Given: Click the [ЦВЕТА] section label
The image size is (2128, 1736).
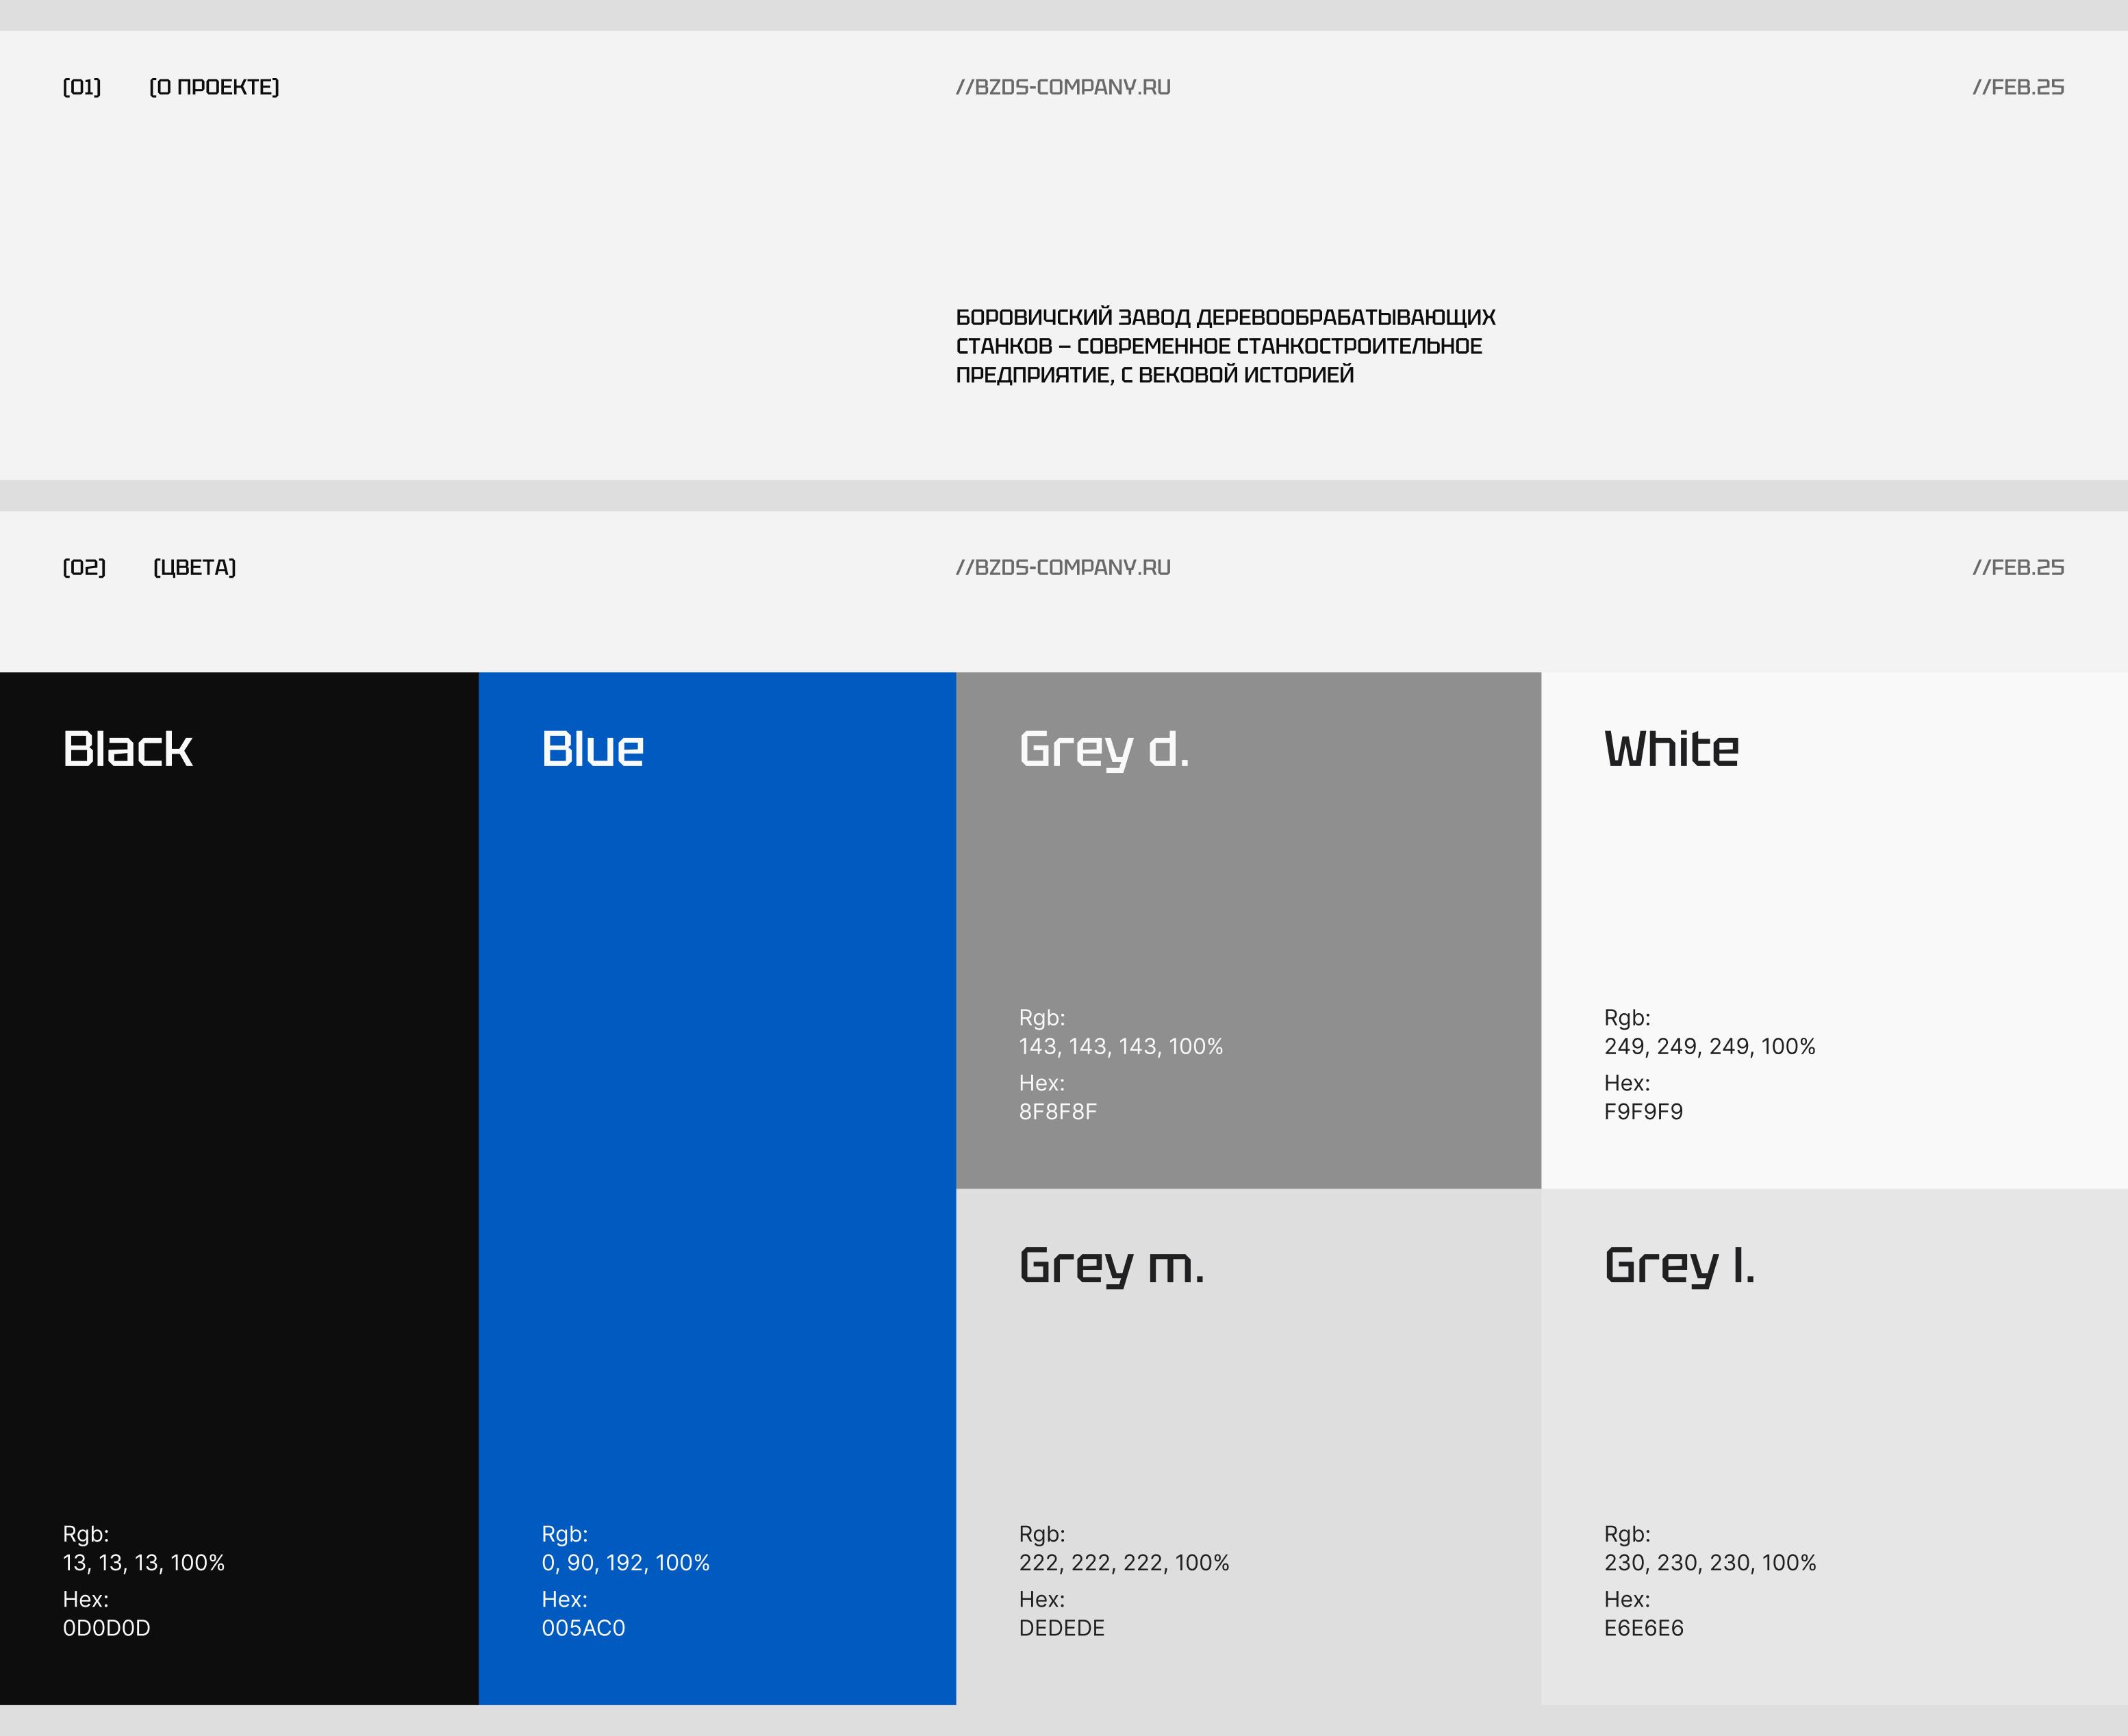Looking at the screenshot, I should [195, 567].
